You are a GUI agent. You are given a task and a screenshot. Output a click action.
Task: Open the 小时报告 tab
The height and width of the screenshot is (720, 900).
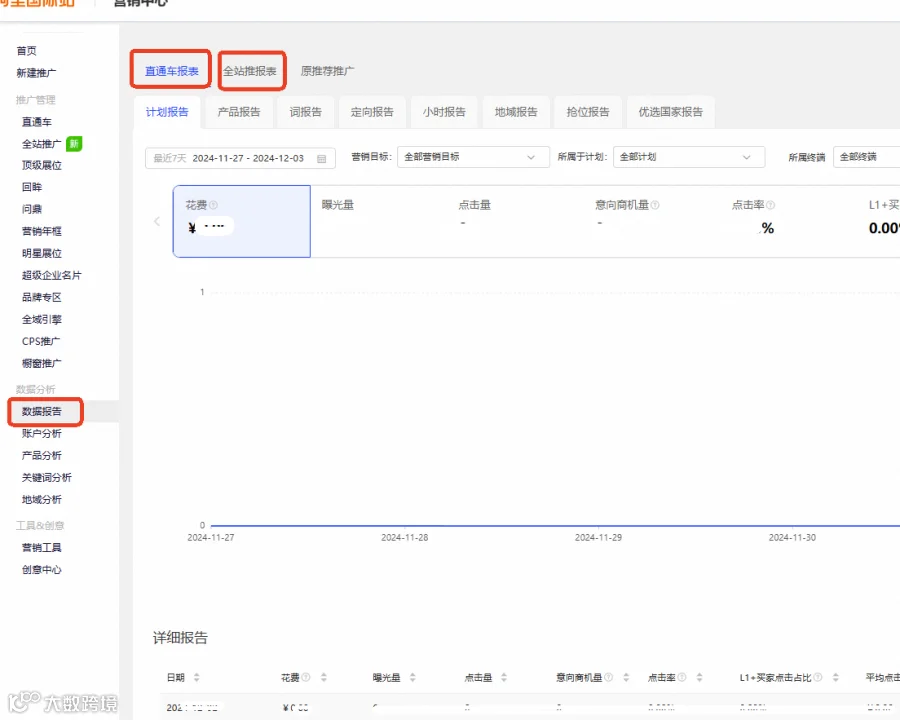[444, 112]
